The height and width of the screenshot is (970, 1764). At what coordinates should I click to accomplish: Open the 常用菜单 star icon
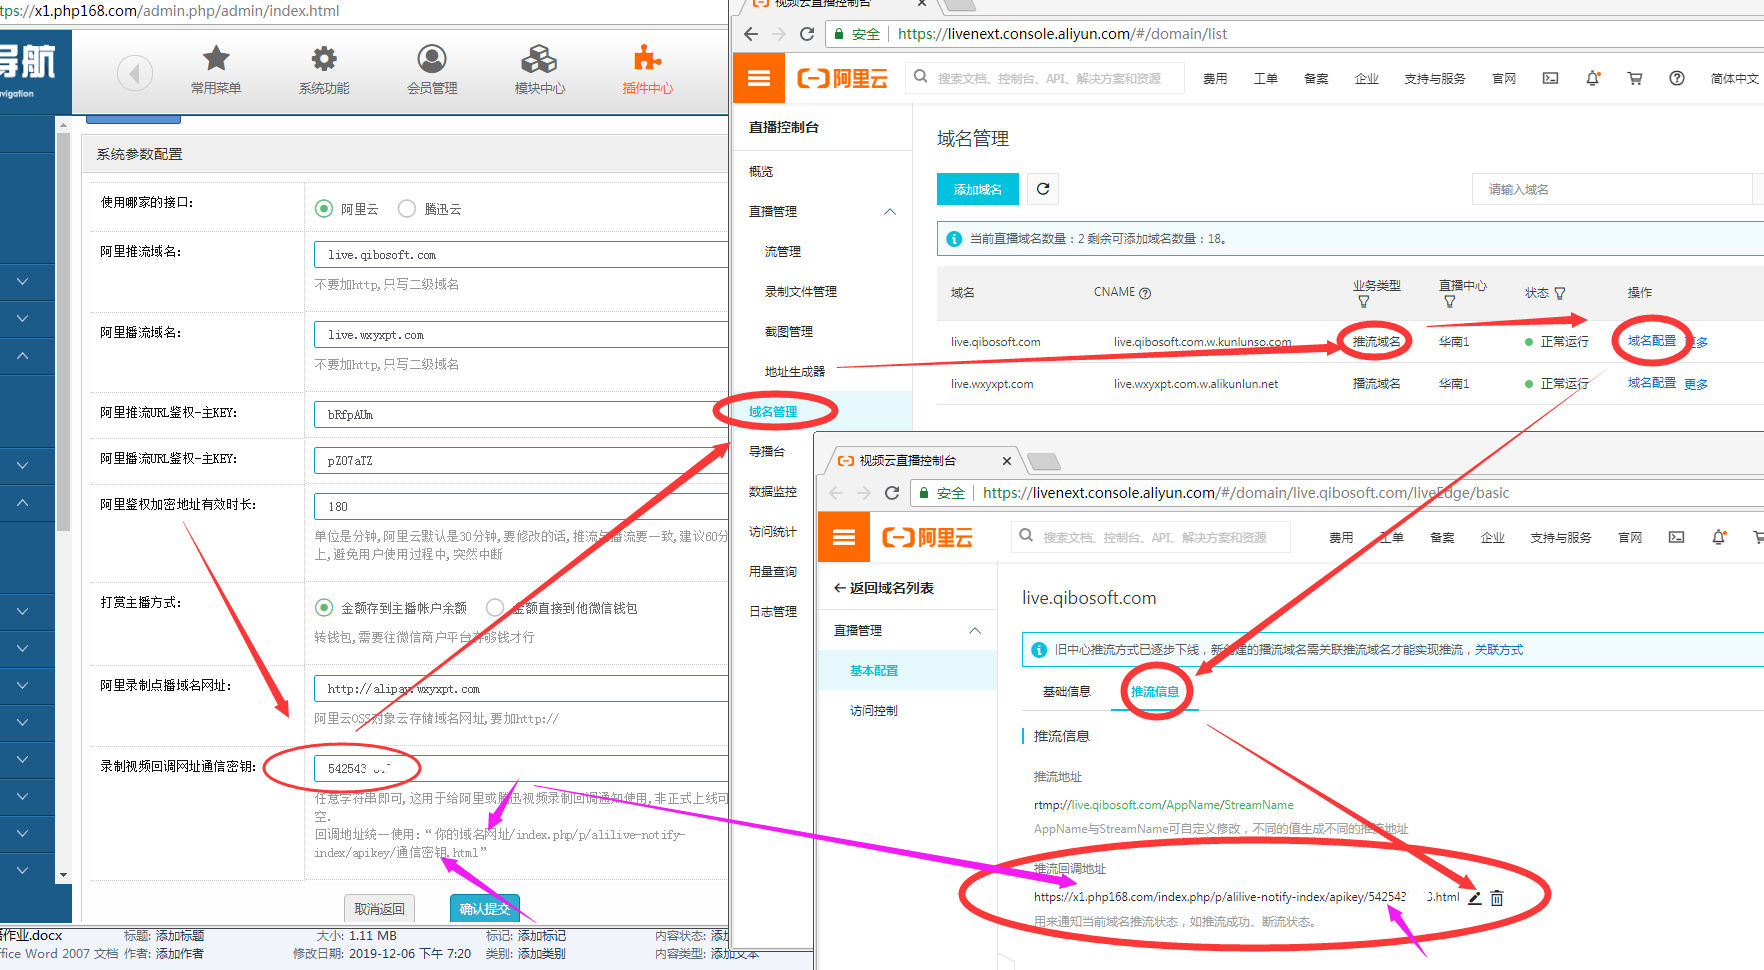[x=216, y=60]
